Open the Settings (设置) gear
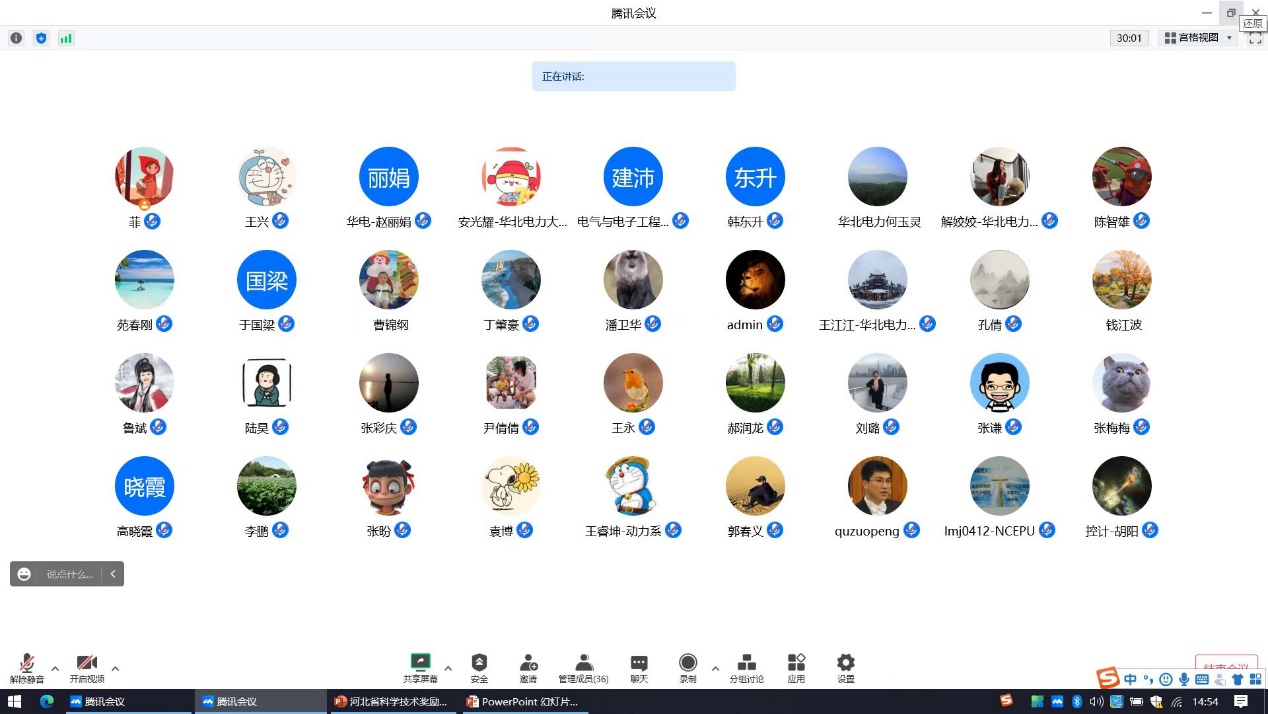 [x=846, y=666]
